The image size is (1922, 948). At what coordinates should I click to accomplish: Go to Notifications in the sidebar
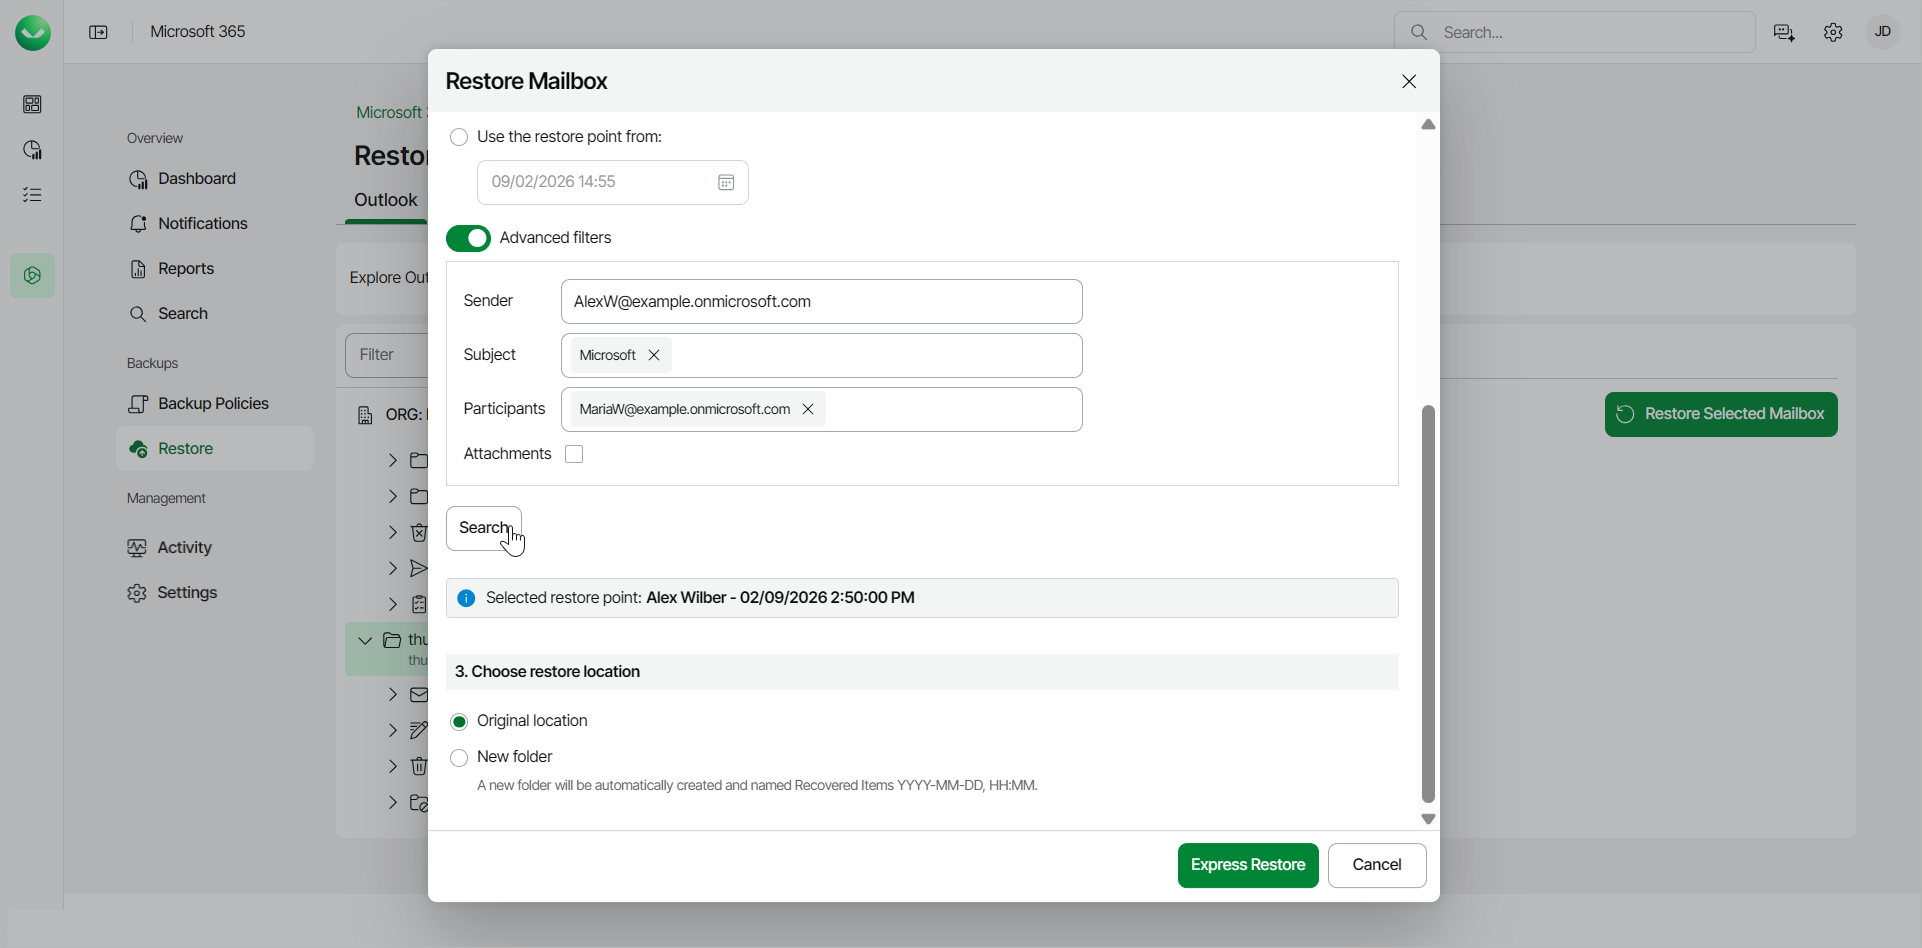tap(202, 224)
